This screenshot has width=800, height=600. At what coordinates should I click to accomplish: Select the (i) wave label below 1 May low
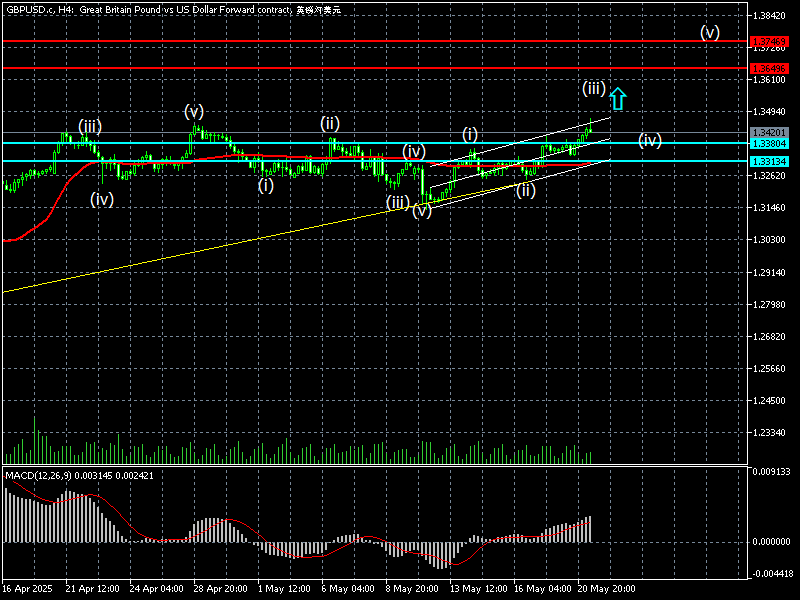pos(265,185)
